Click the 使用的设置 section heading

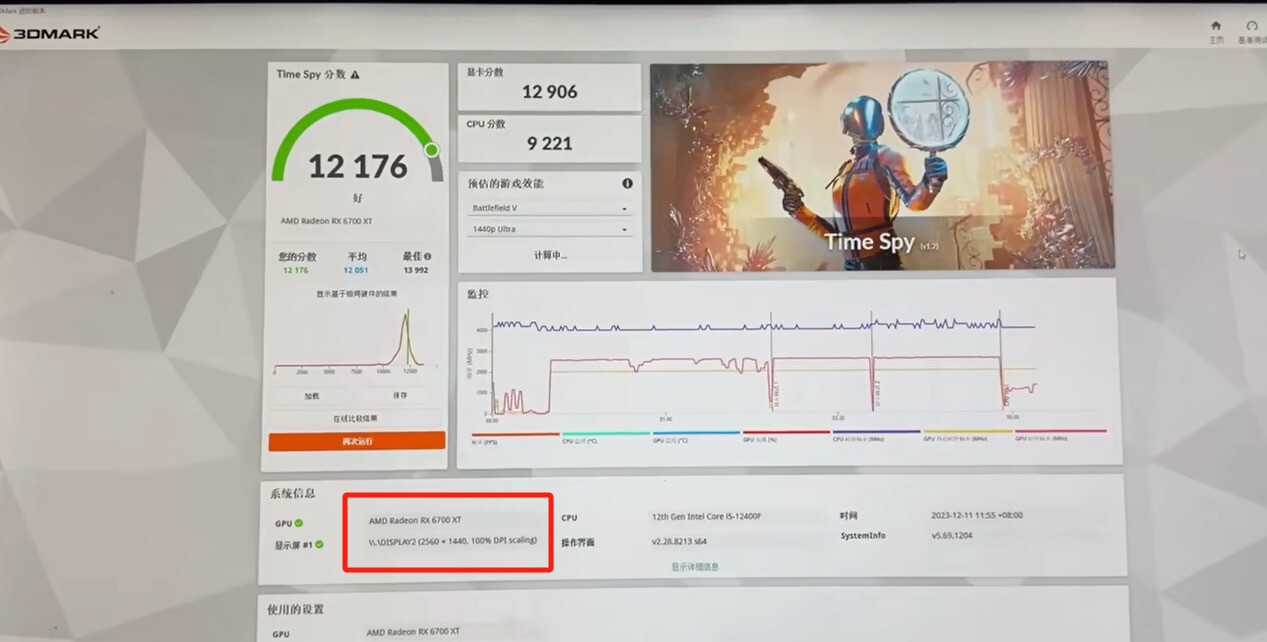pos(296,609)
